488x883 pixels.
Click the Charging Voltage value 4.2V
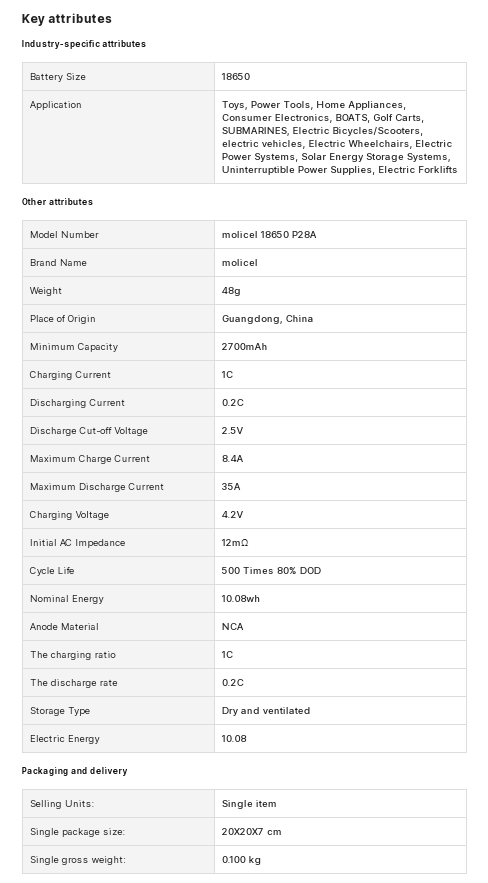(x=232, y=515)
